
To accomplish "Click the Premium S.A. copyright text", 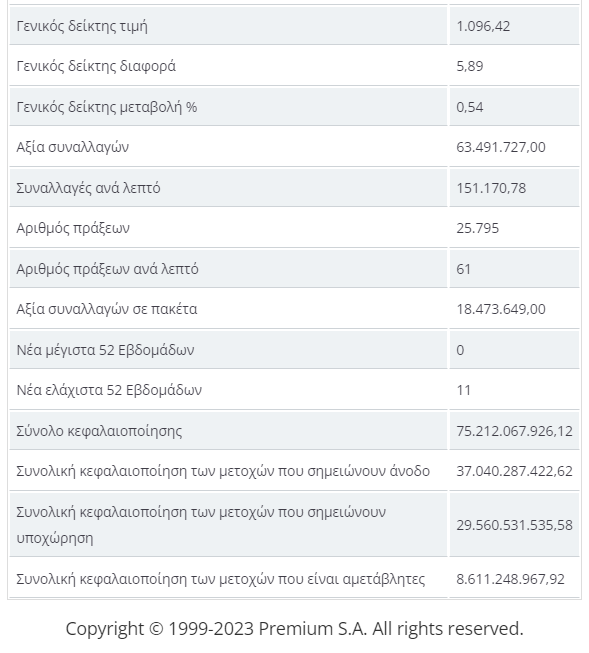I will click(x=294, y=628).
